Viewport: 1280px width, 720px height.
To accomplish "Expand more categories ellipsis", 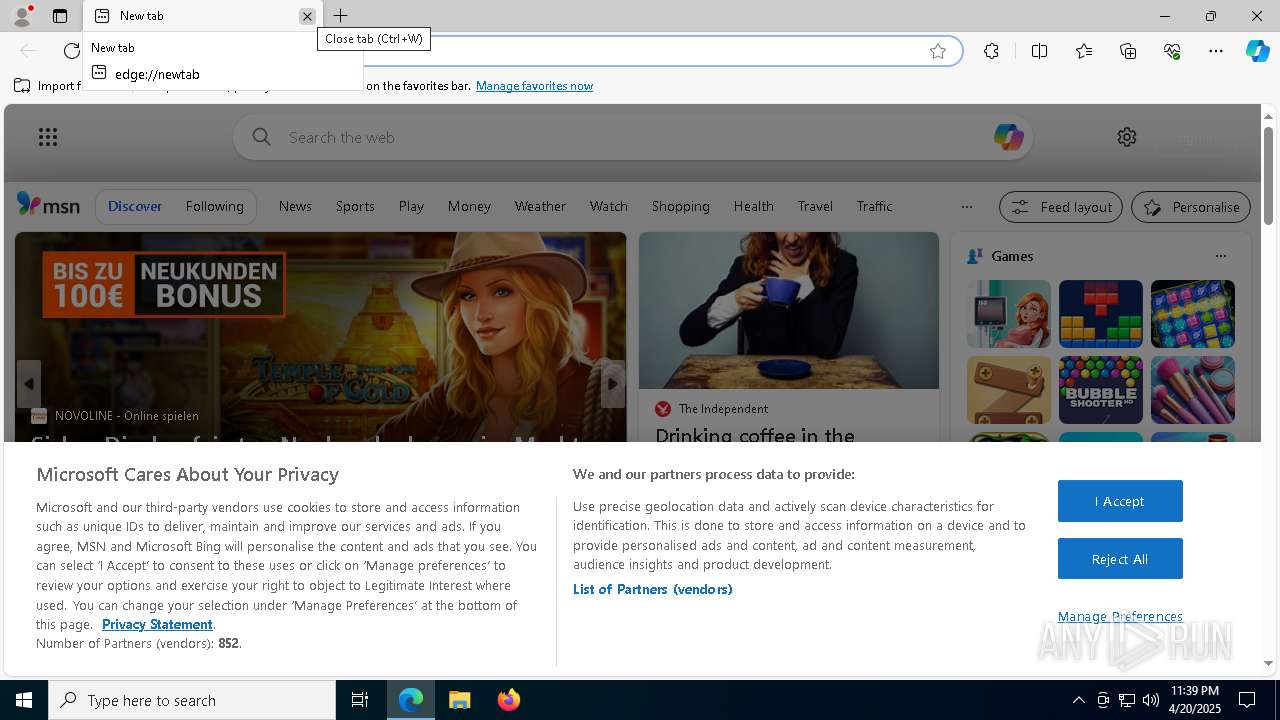I will (x=966, y=207).
